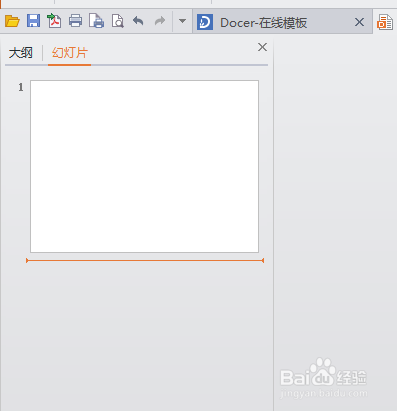Redo the last undone action
The width and height of the screenshot is (397, 411).
160,21
